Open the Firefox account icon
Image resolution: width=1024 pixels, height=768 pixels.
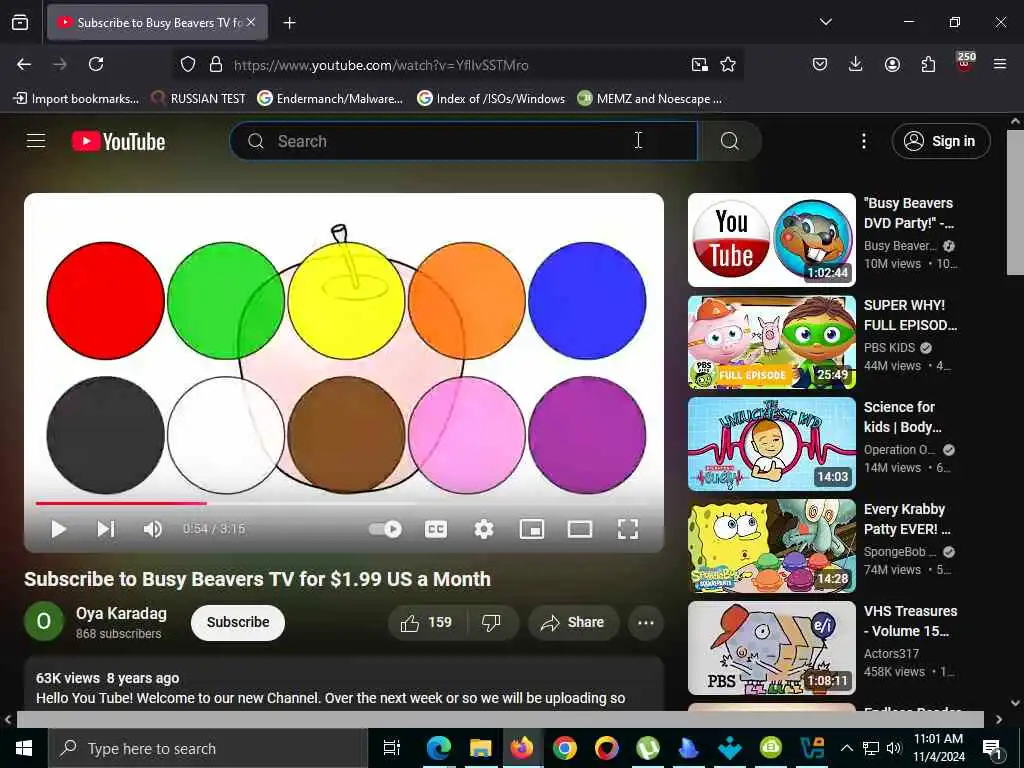pos(892,64)
